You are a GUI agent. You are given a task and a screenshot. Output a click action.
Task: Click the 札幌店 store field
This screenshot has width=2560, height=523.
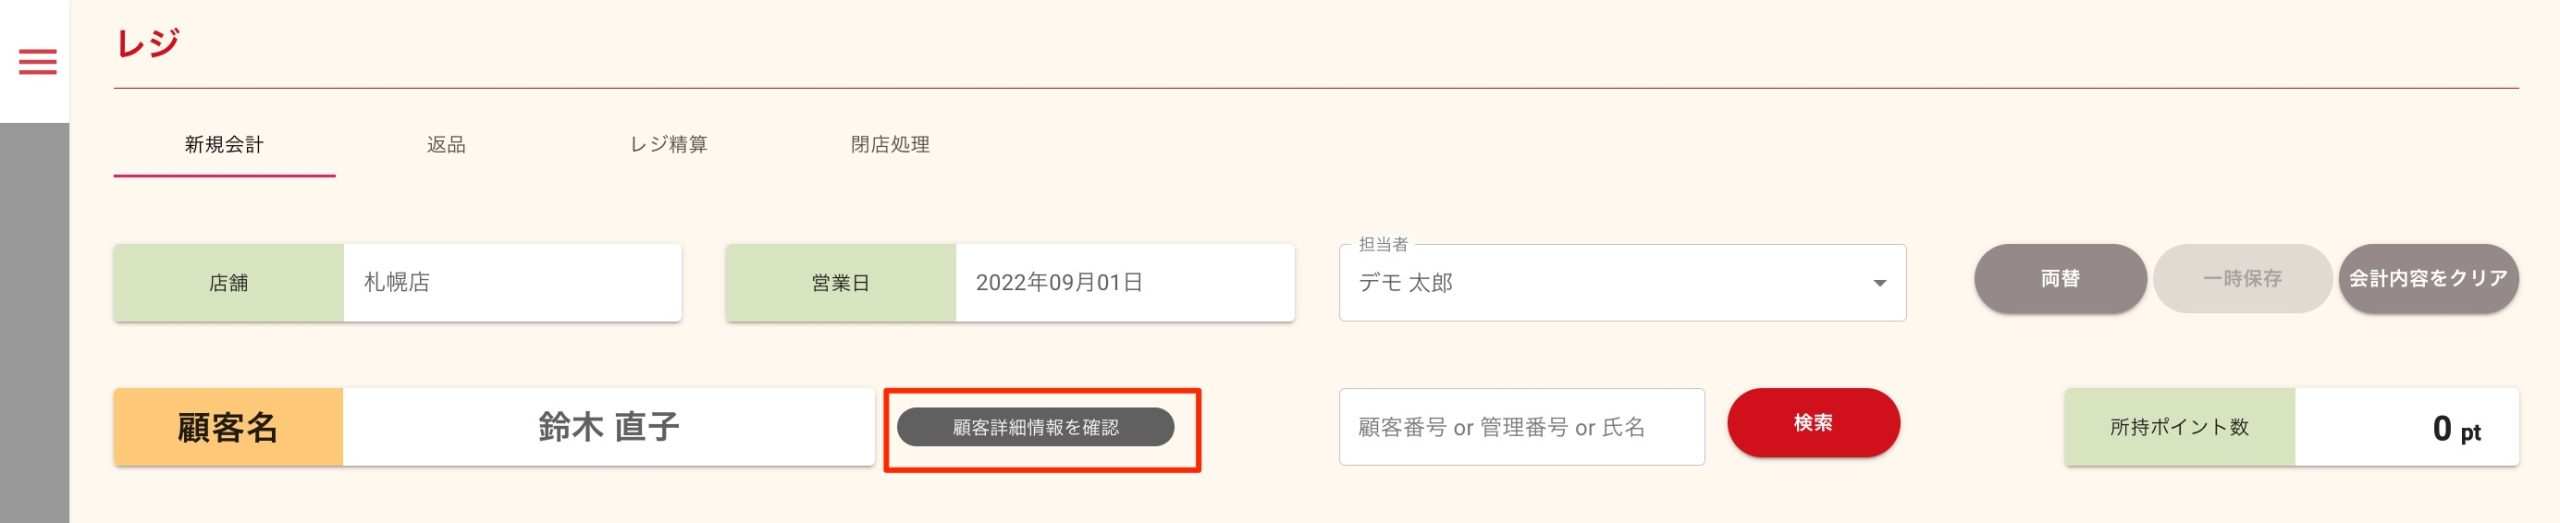[x=512, y=283]
